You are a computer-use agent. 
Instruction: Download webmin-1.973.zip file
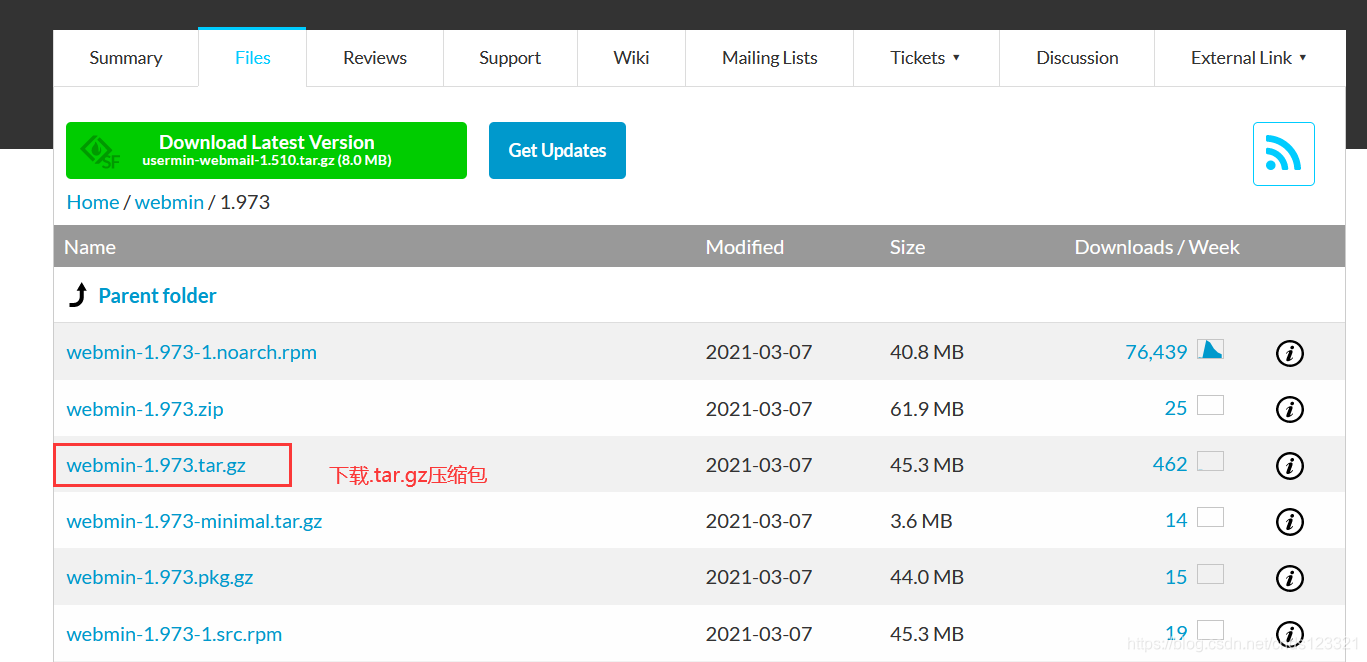[x=145, y=409]
